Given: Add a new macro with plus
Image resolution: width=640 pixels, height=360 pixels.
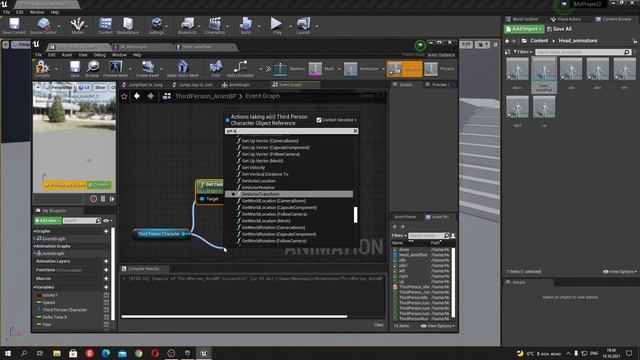Looking at the screenshot, I should 106,278.
